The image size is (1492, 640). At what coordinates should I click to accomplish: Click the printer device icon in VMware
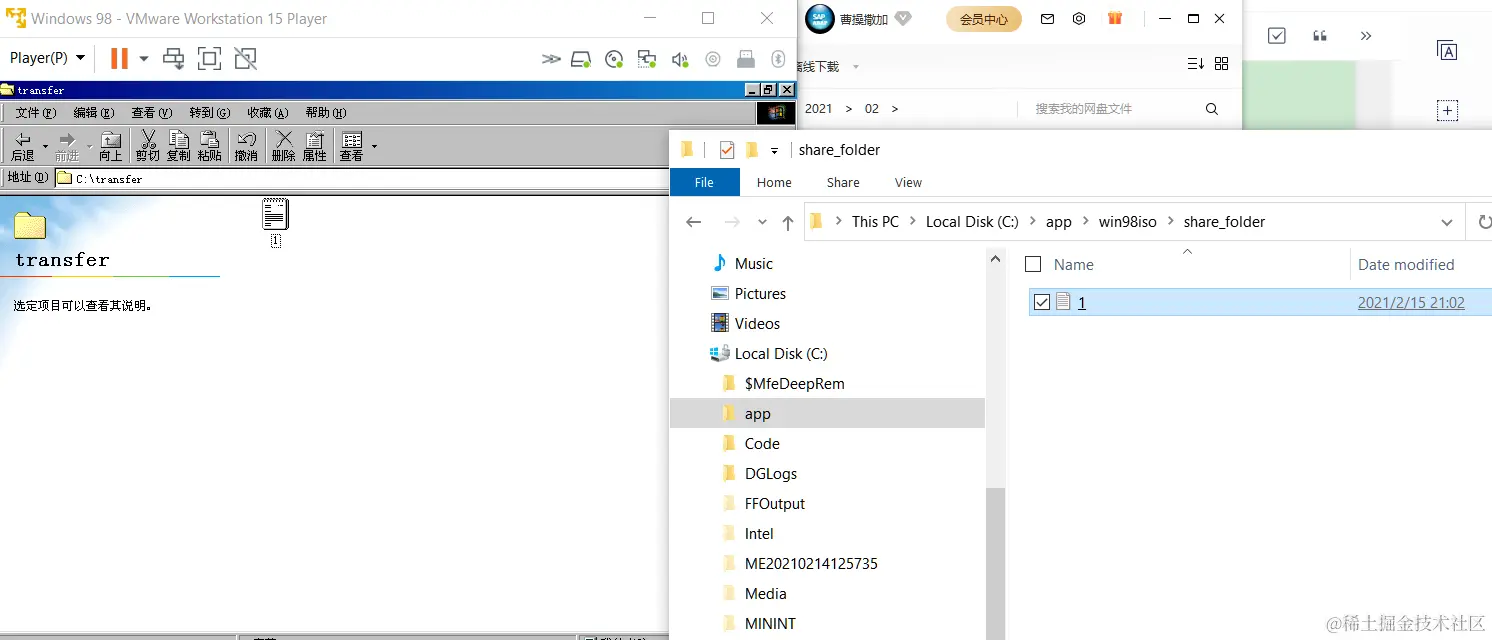(x=745, y=59)
